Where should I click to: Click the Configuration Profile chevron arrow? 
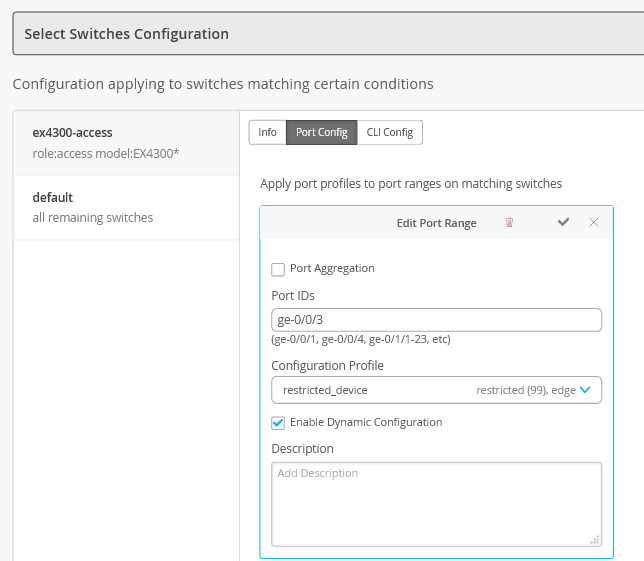(586, 390)
